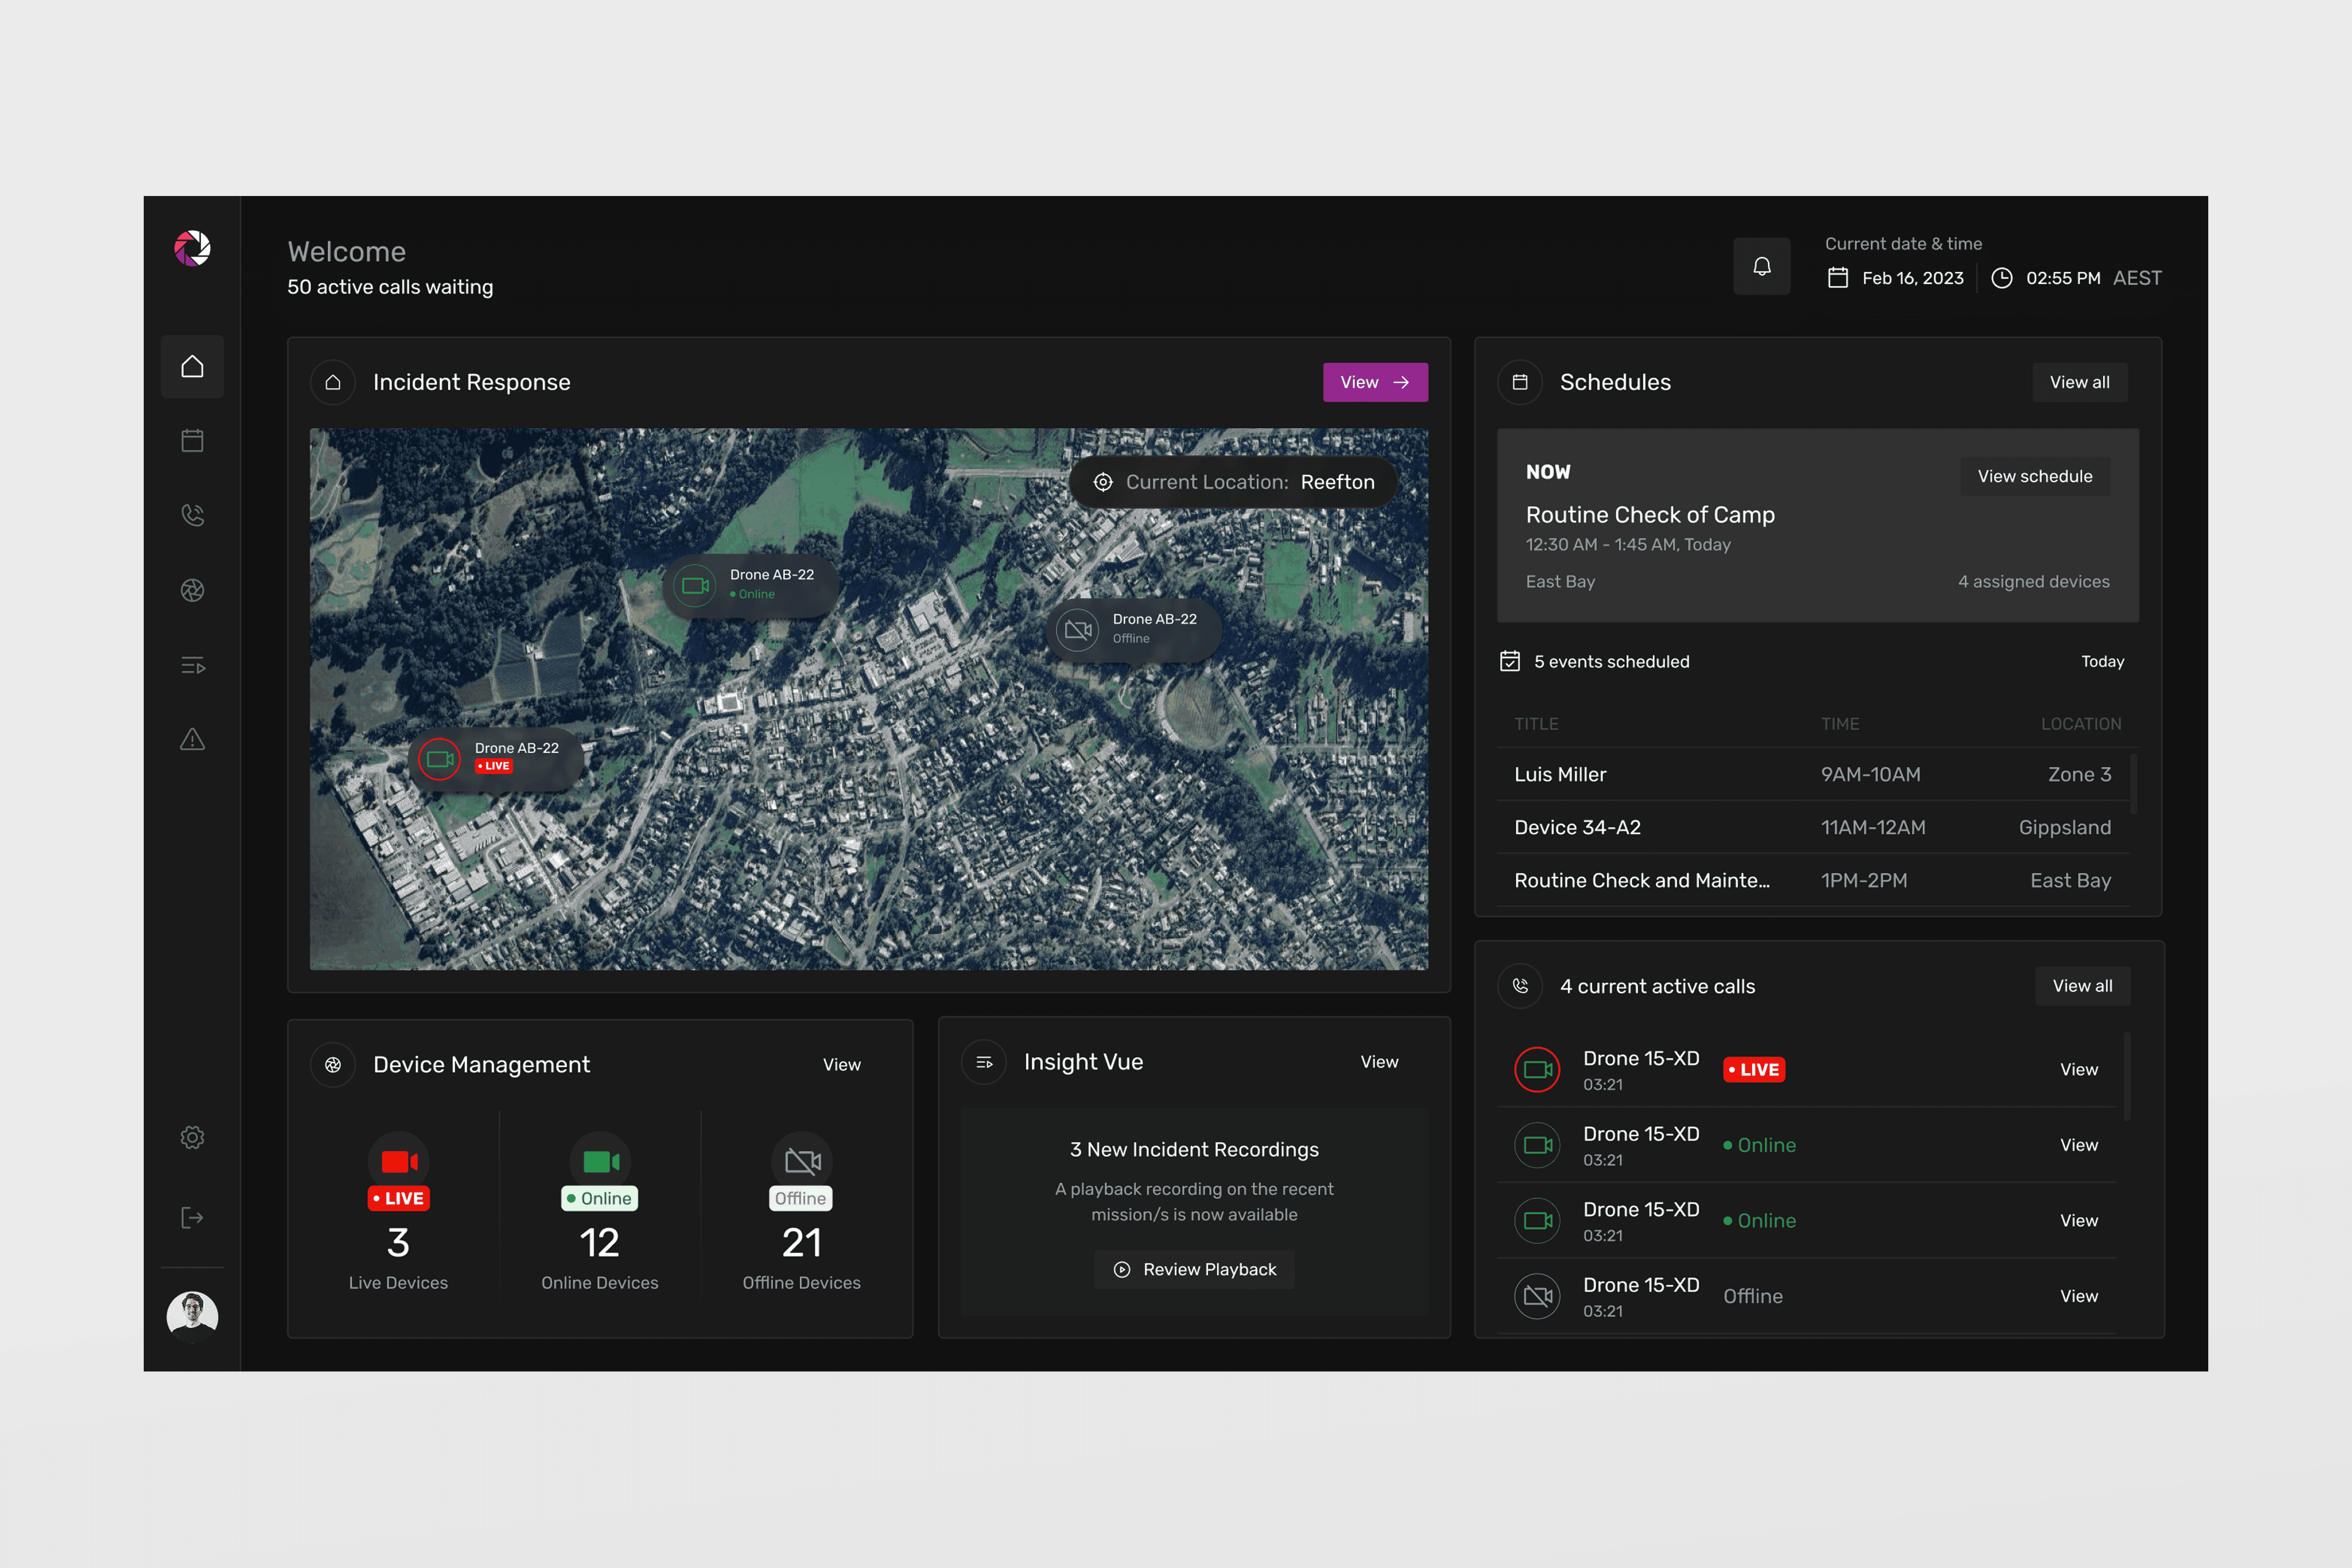Viewport: 2352px width, 1568px height.
Task: Click the logout icon in sidebar
Action: pos(192,1217)
